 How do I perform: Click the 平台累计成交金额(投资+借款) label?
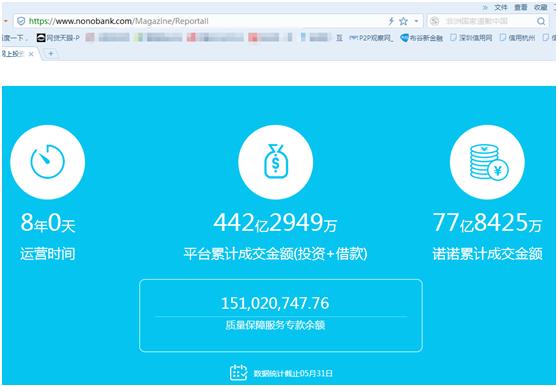pyautogui.click(x=275, y=254)
